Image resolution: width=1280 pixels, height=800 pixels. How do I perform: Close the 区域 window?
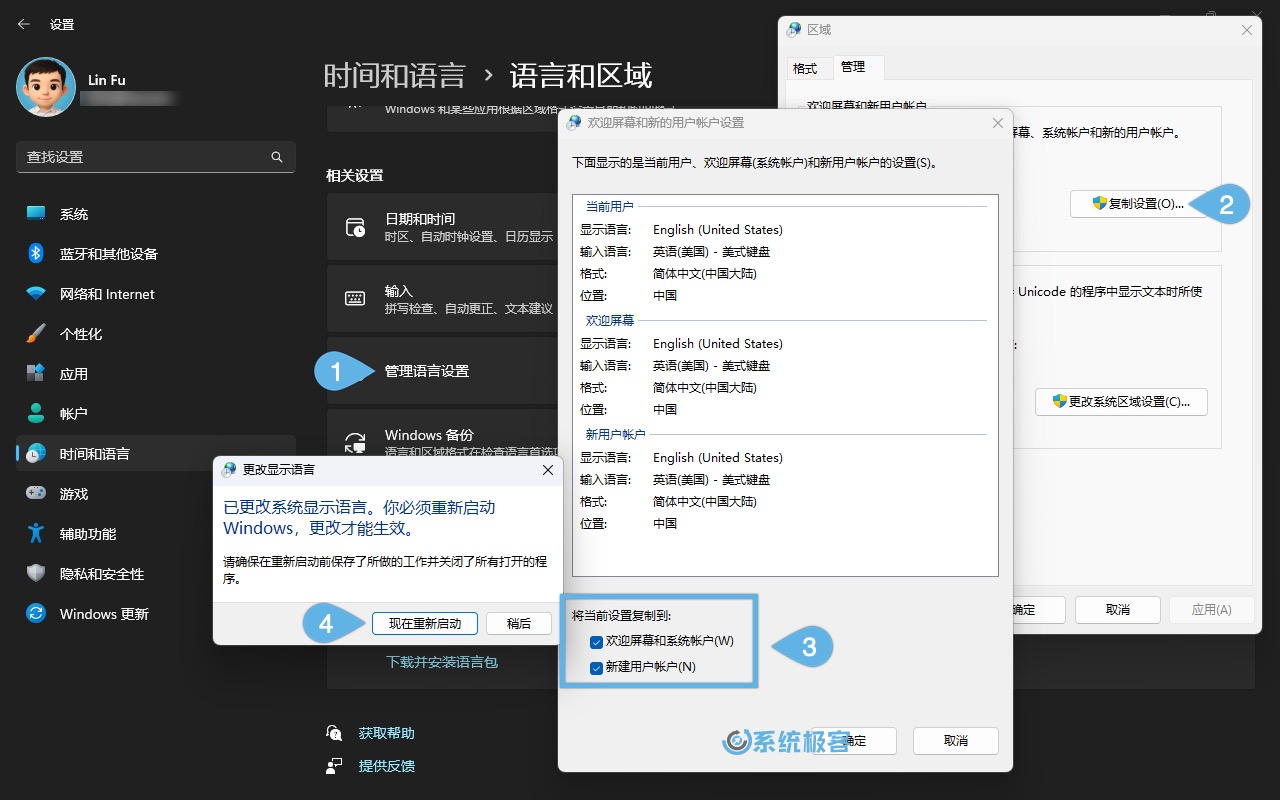1246,30
